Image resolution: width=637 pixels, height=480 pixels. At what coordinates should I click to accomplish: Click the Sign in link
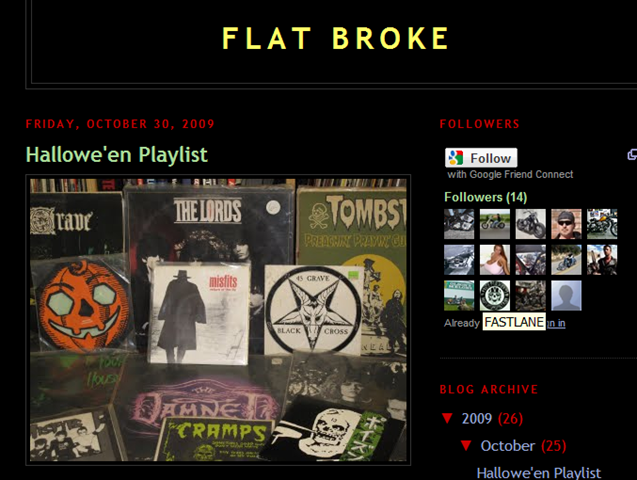point(555,323)
